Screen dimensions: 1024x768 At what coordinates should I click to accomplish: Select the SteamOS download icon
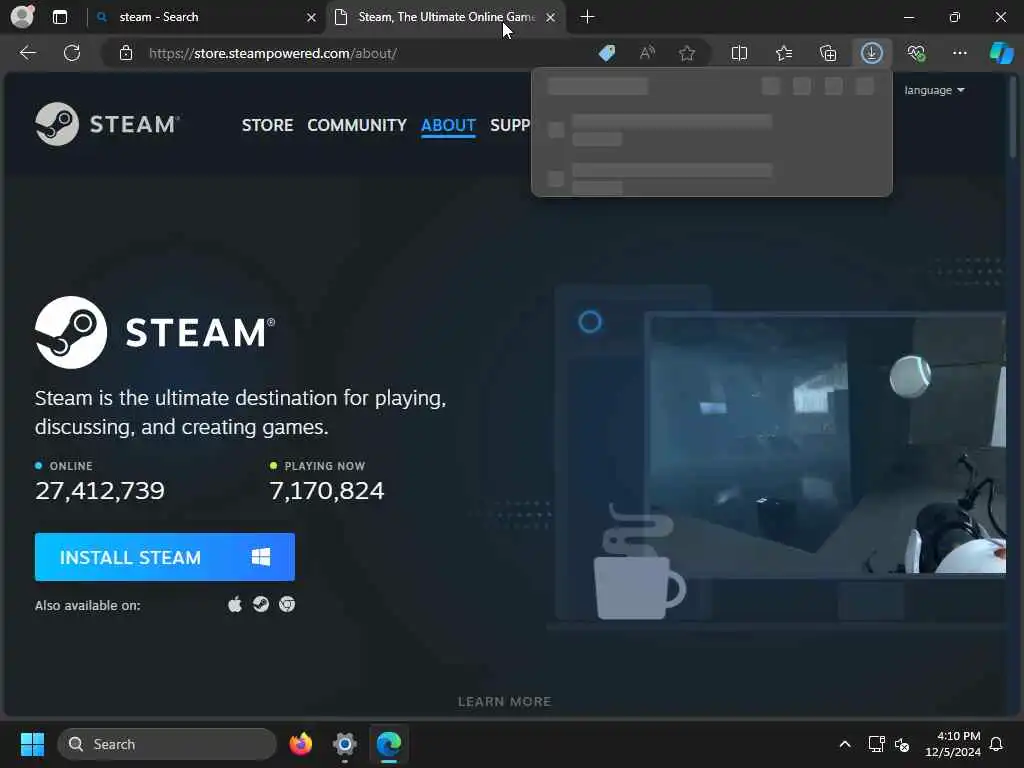(x=261, y=604)
